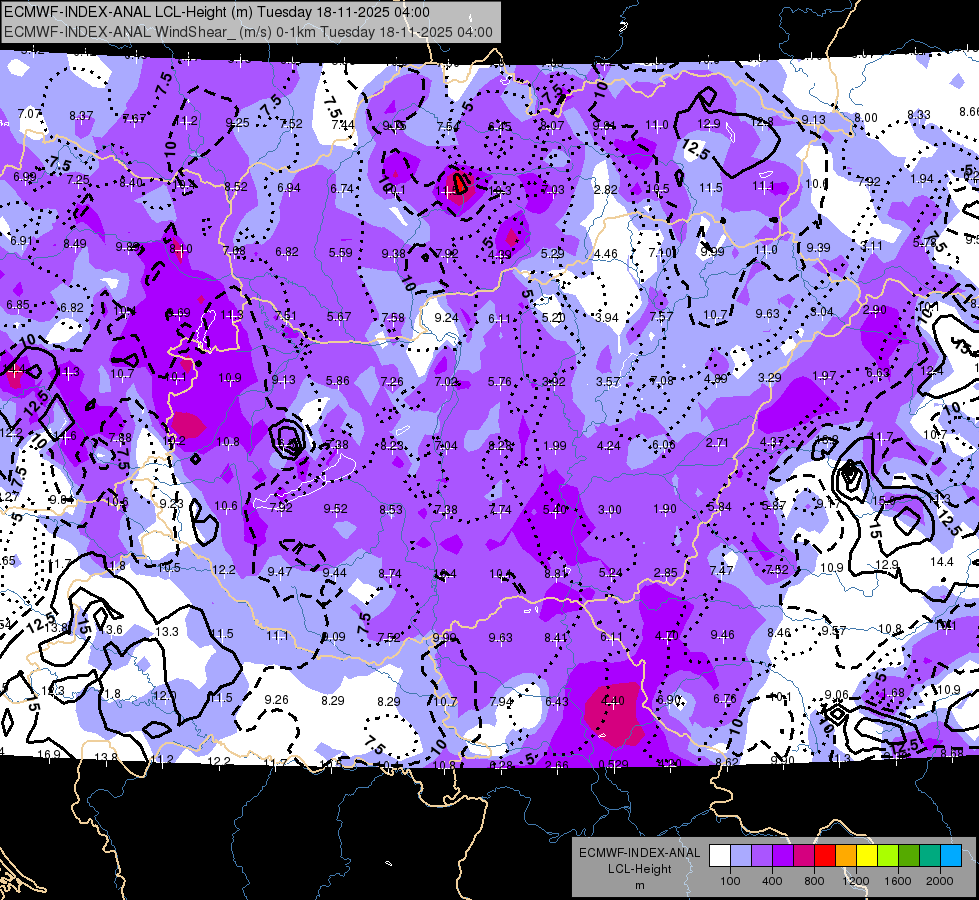Click the sky blue legend swatch
The width and height of the screenshot is (979, 900).
click(x=951, y=856)
